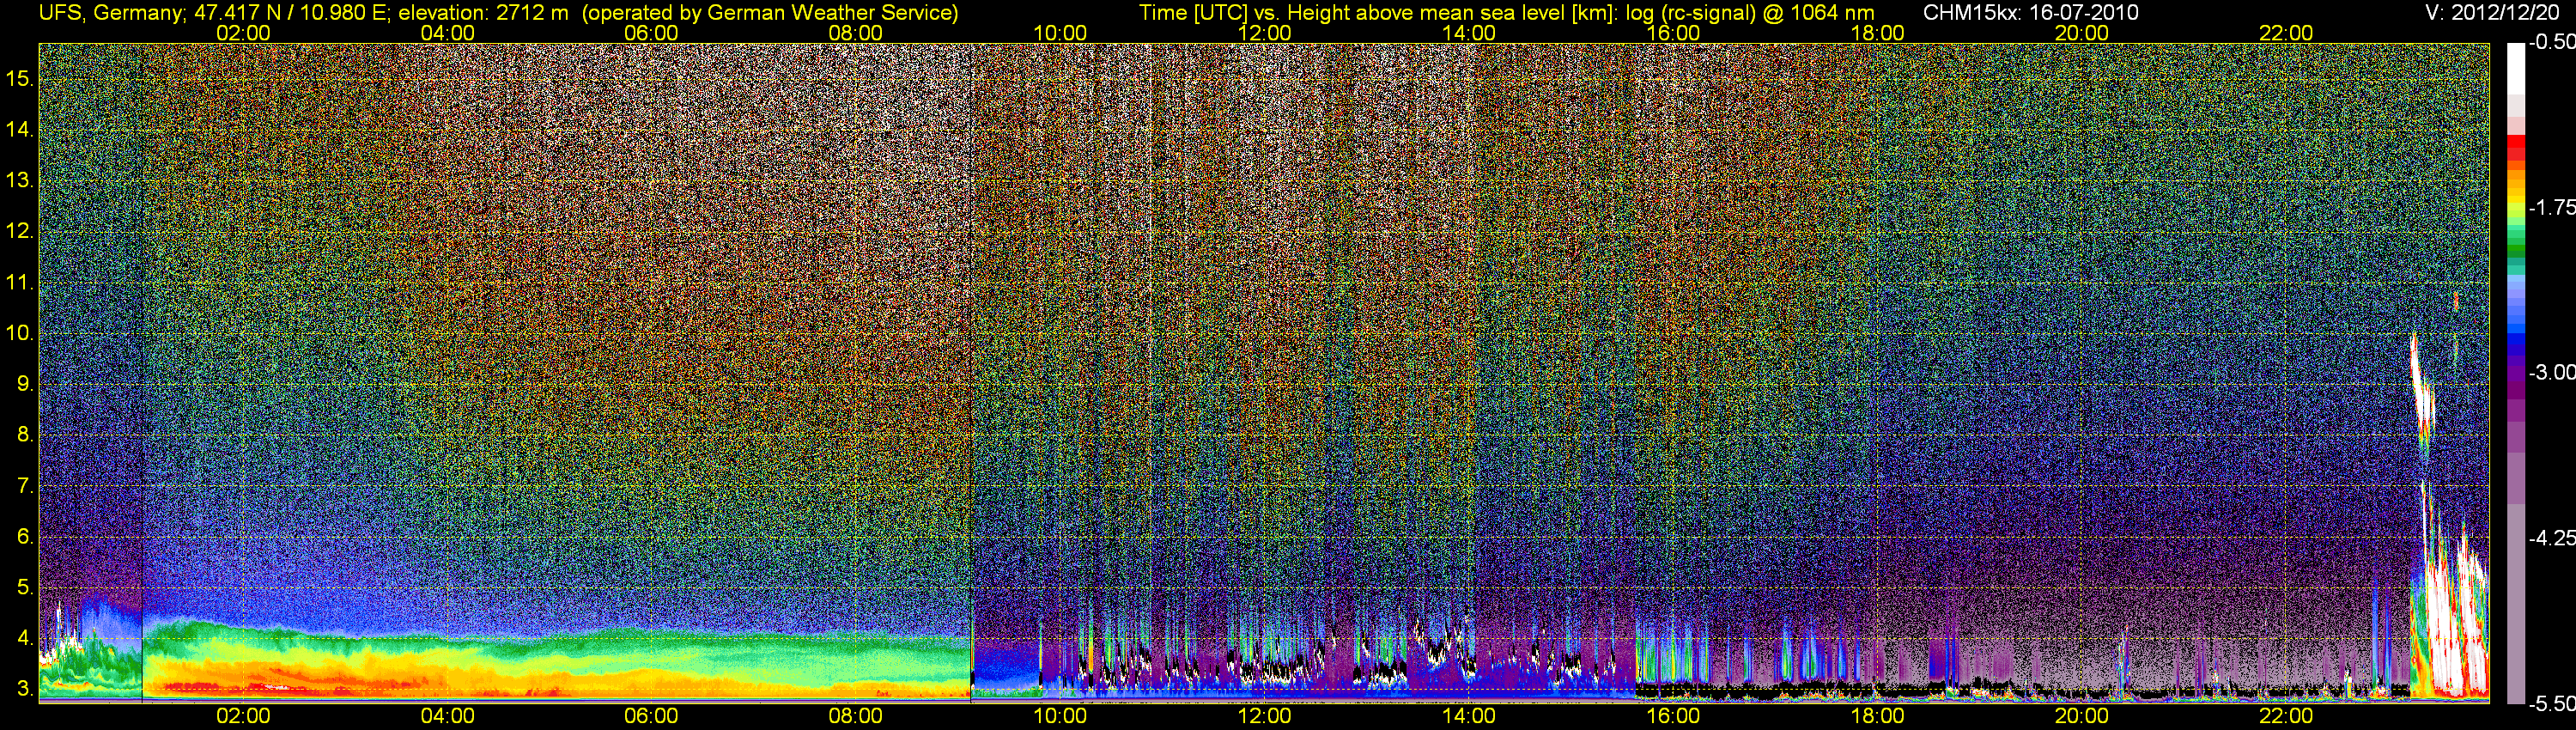Click the -4.25 value on the color scale

[2552, 538]
